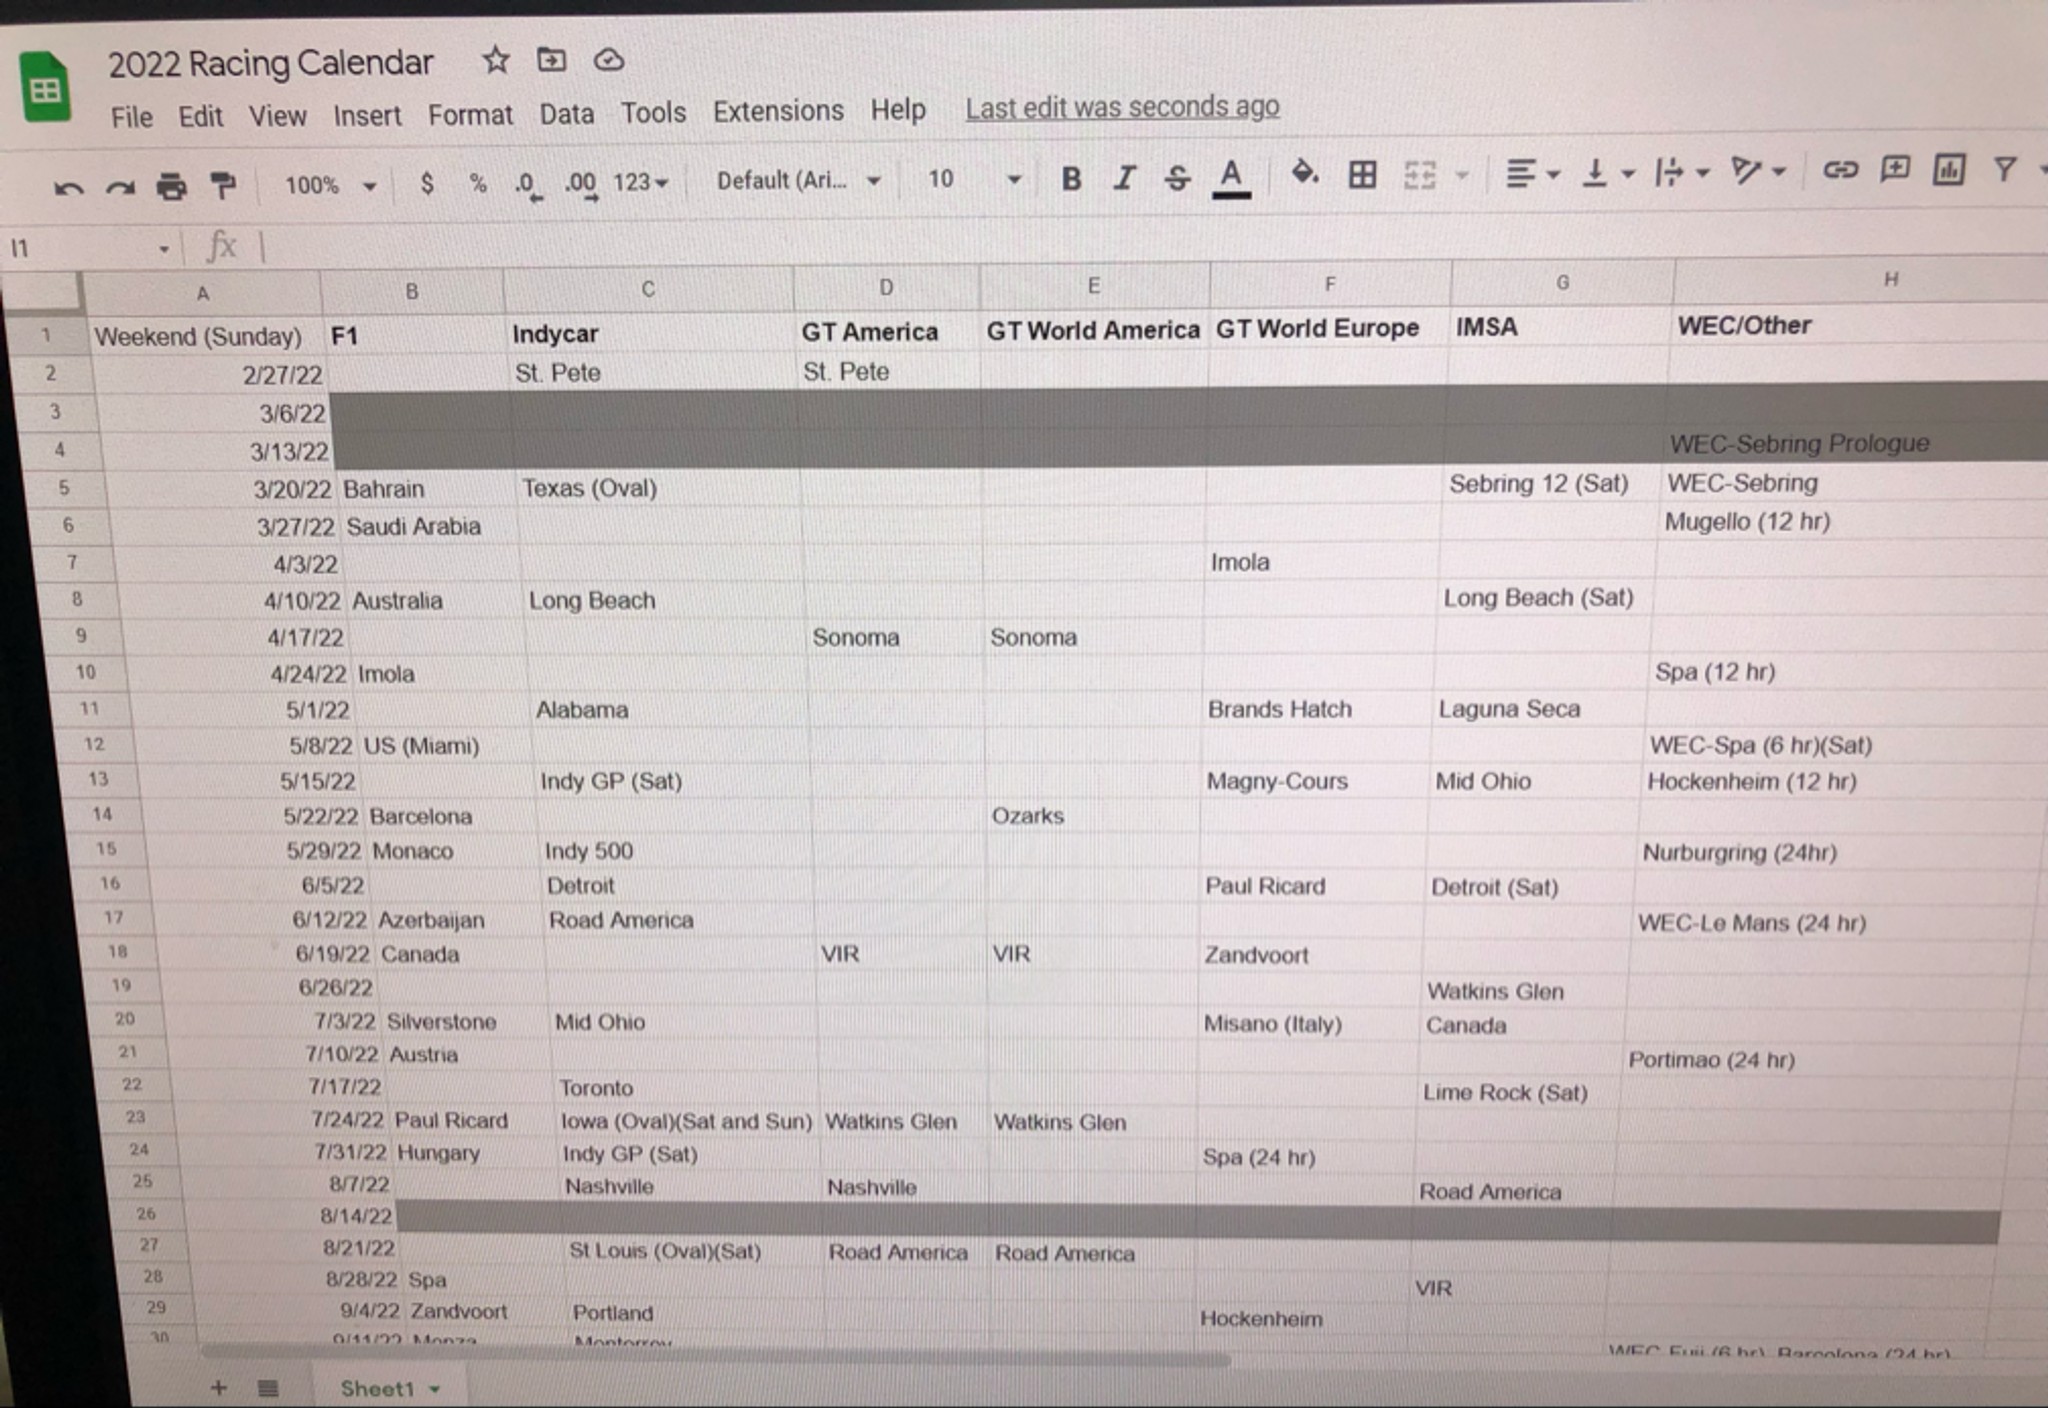Open the fill color bucket
Viewport: 2048px width, 1408px height.
point(1304,175)
